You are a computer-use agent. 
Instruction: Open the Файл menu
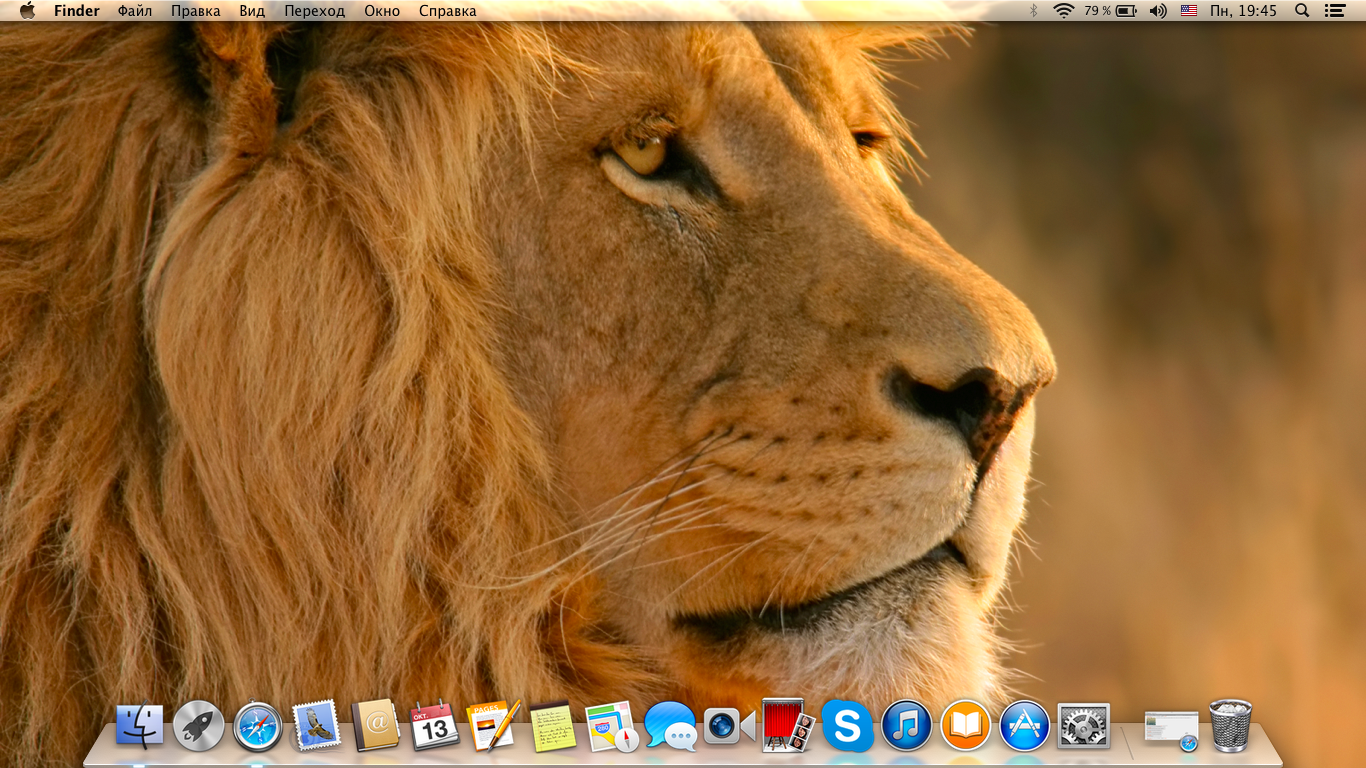point(135,11)
